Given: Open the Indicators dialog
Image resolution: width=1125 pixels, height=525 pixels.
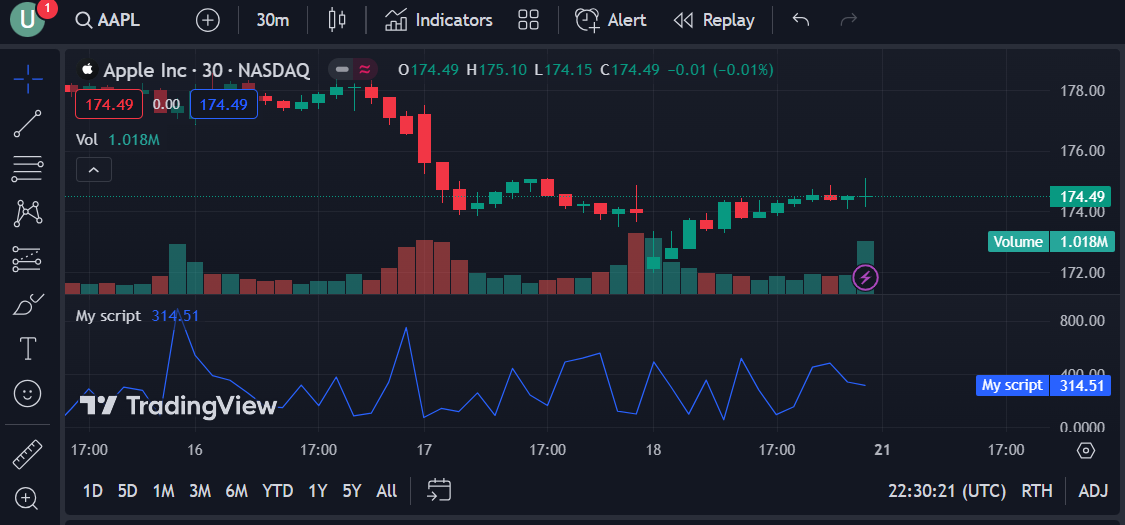Looking at the screenshot, I should (x=438, y=20).
